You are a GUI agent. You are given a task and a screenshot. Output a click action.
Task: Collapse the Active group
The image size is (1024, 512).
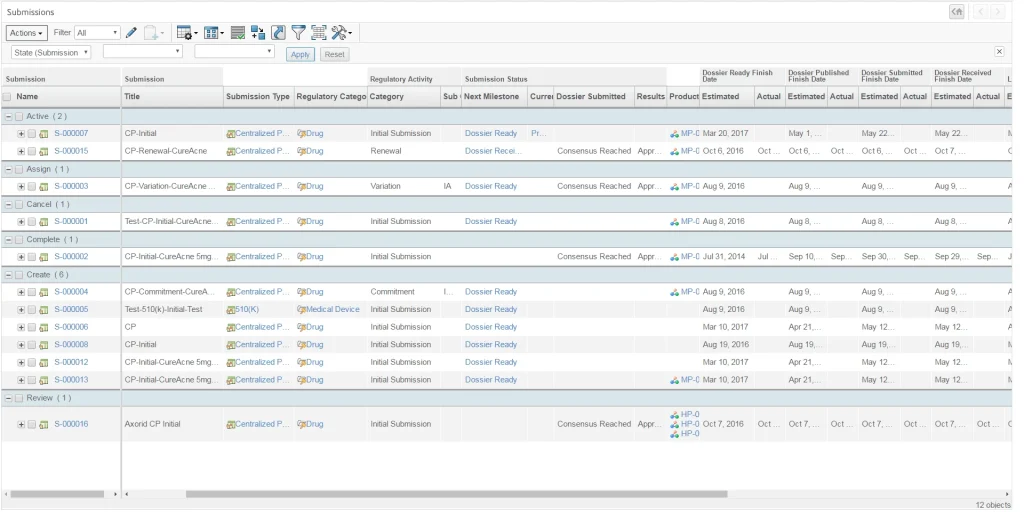click(8, 116)
